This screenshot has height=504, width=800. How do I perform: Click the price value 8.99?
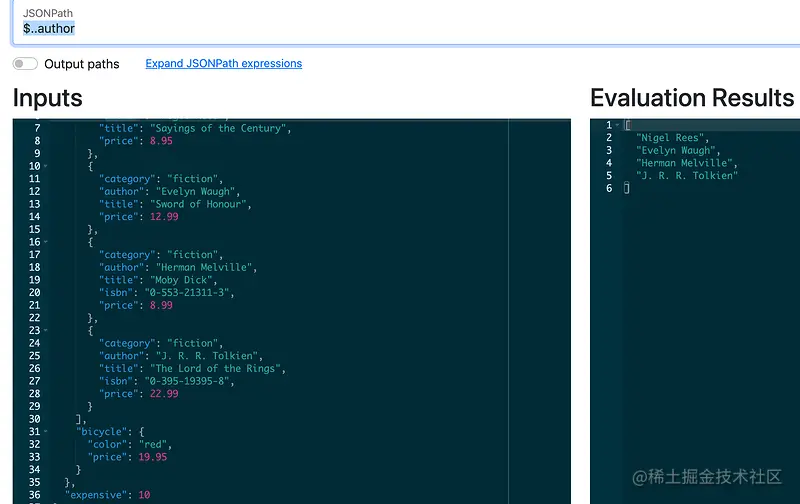161,305
